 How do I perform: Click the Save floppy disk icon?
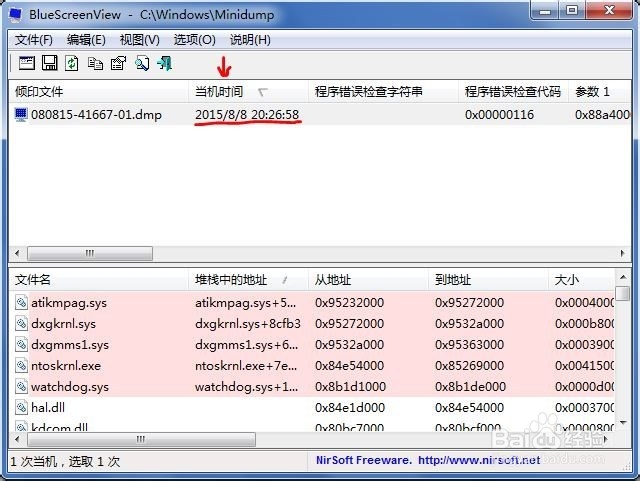[x=50, y=63]
